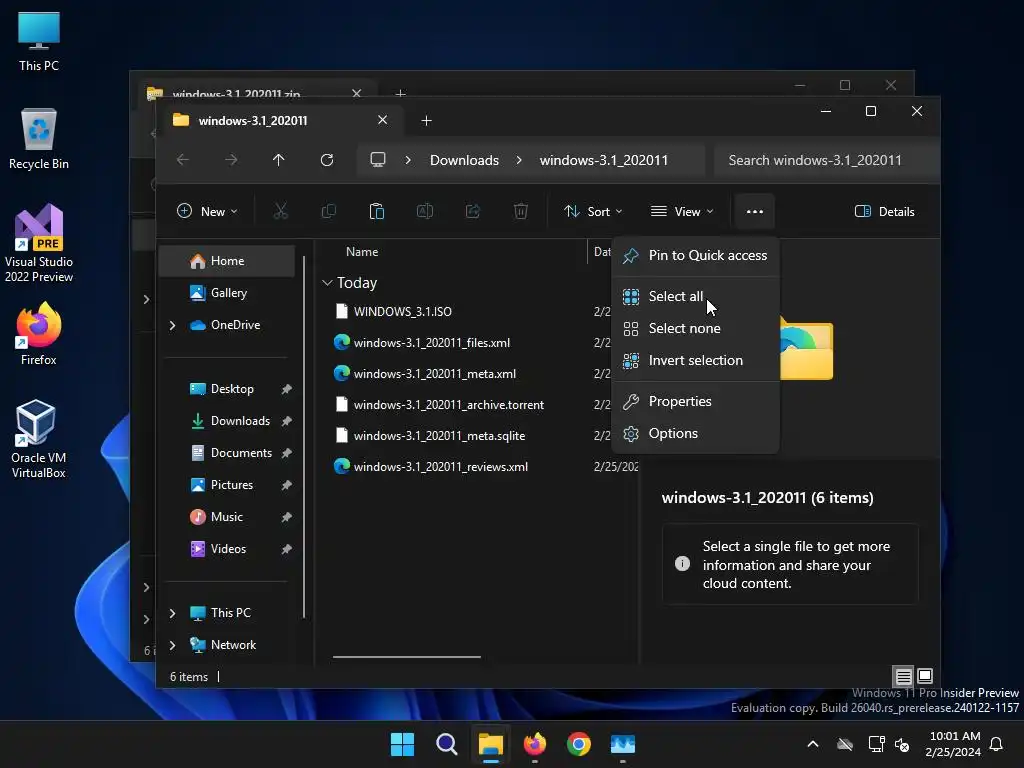
Task: Click the Delete trash icon
Action: (520, 211)
